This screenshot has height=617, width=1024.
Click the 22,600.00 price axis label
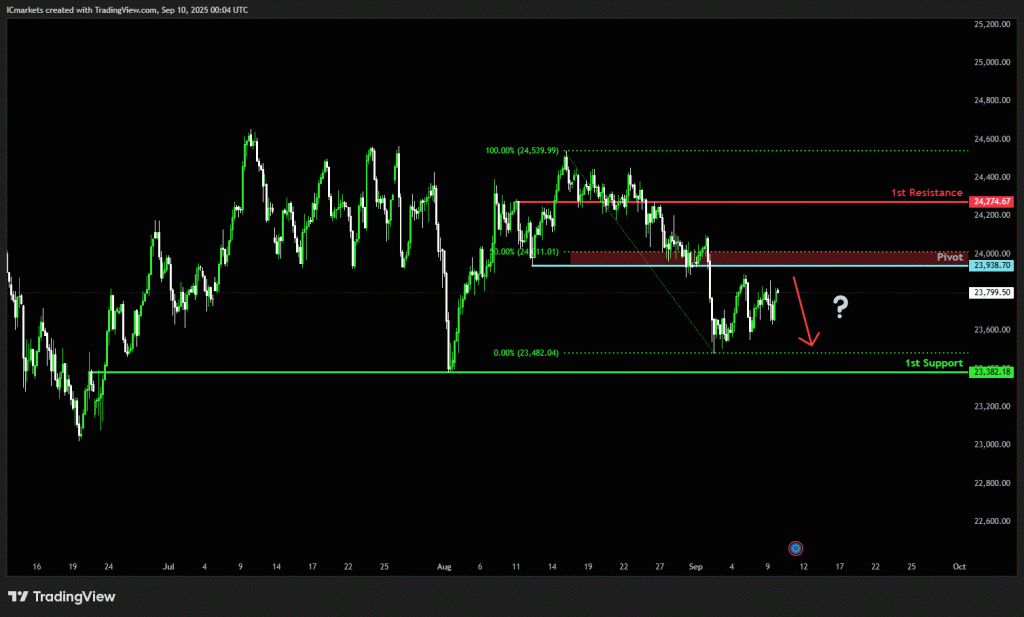992,521
